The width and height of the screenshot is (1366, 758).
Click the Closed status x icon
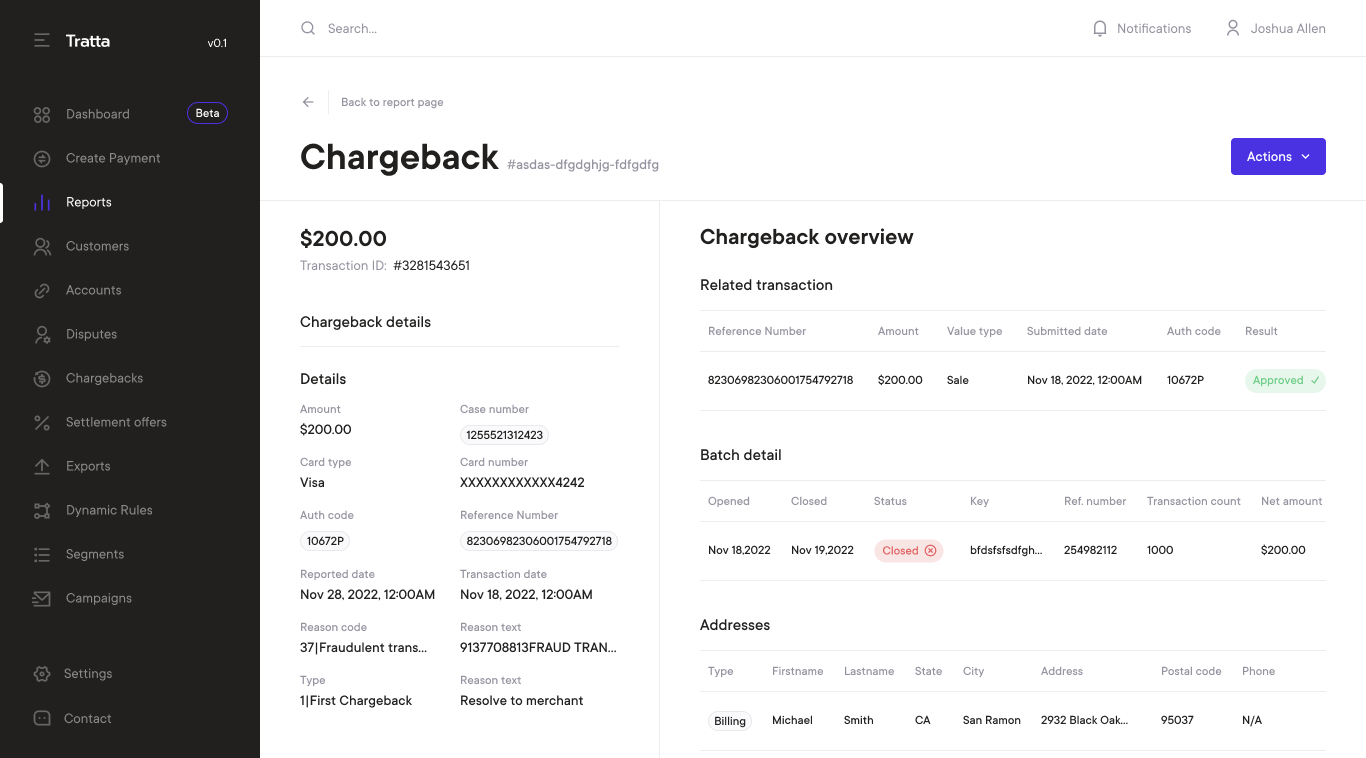click(x=930, y=550)
